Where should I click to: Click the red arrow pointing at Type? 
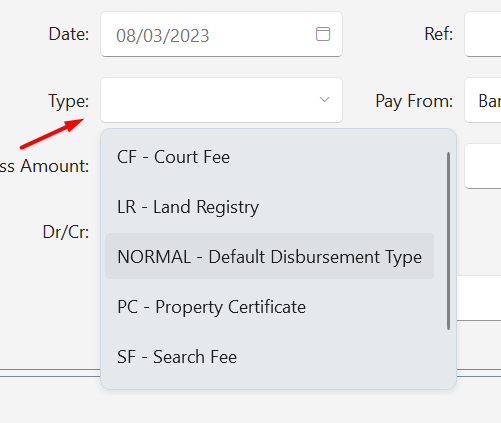pos(52,133)
